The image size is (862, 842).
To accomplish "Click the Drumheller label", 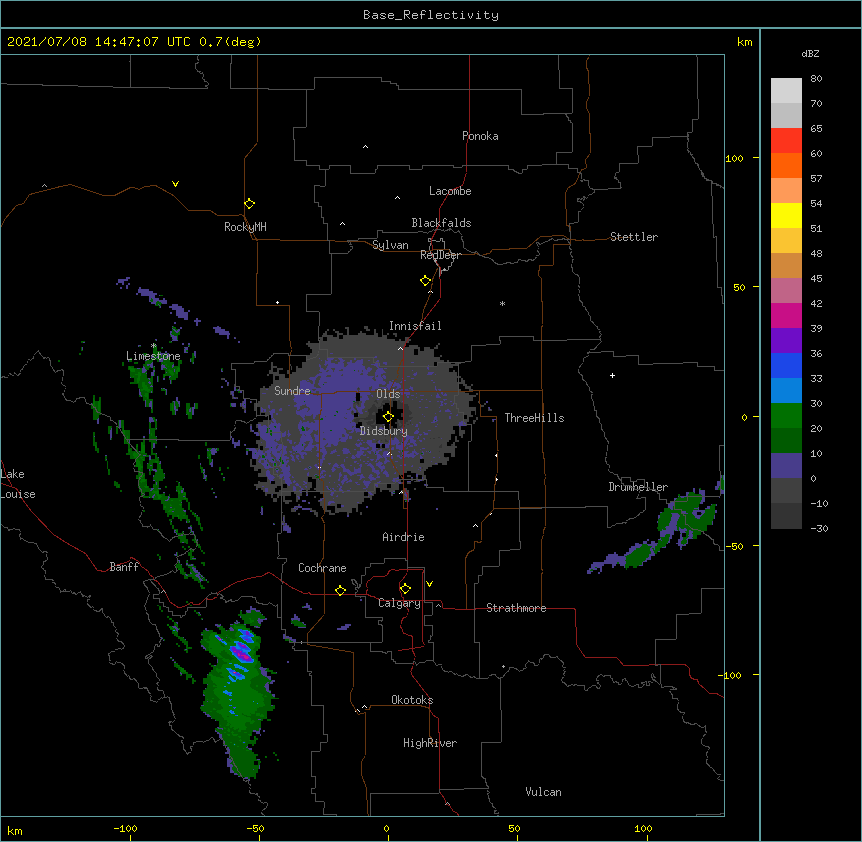I will [x=638, y=487].
